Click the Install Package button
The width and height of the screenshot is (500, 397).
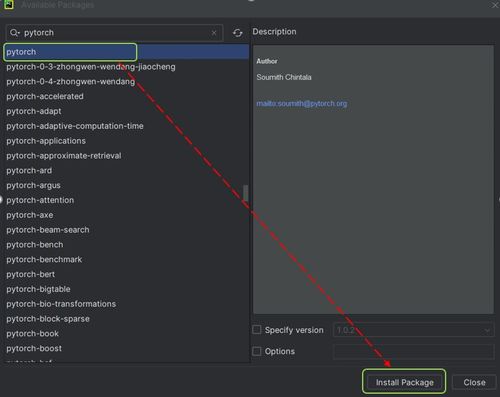404,382
